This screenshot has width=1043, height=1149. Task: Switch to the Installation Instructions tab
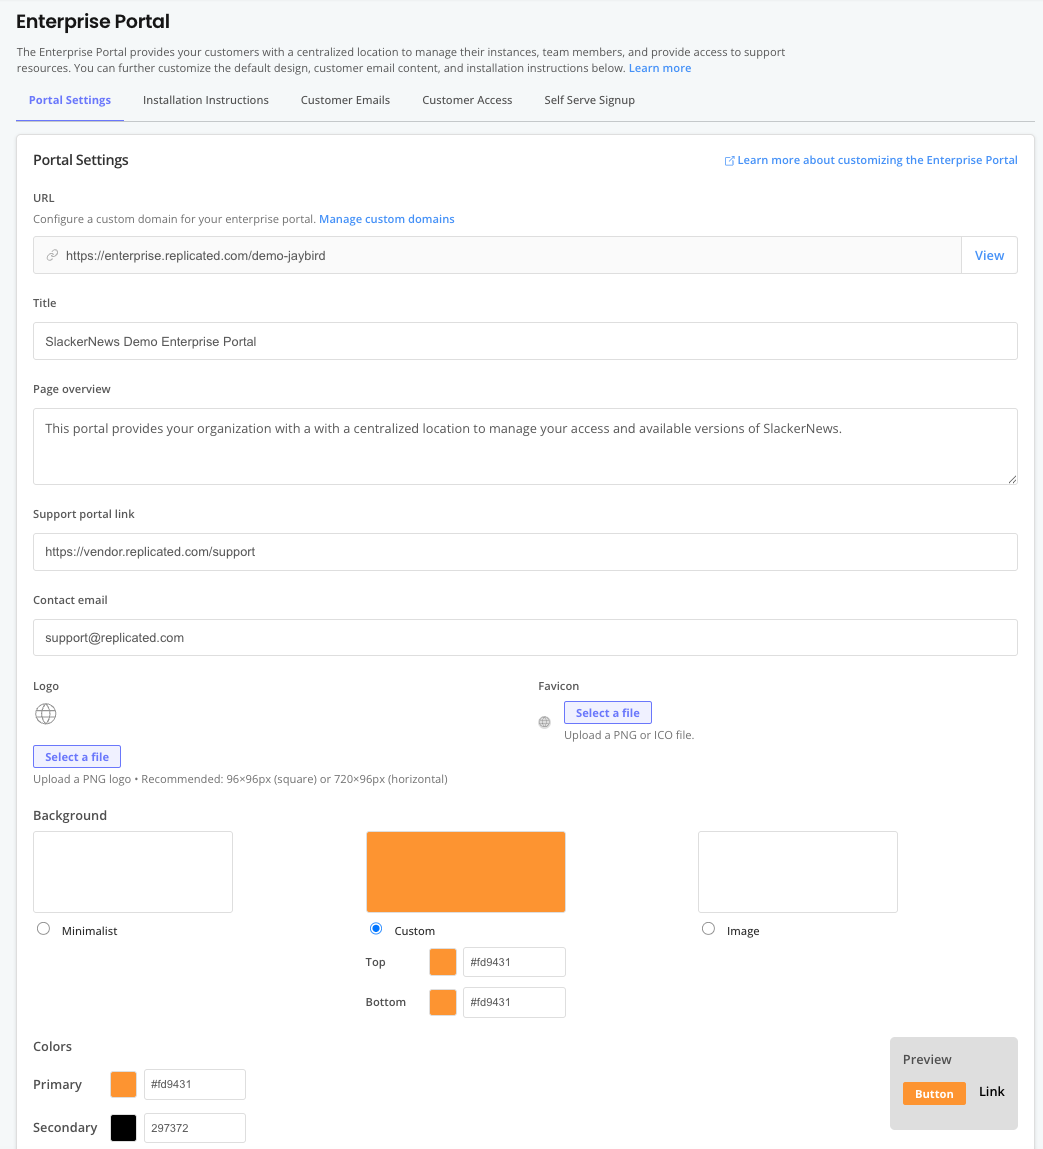(x=206, y=100)
